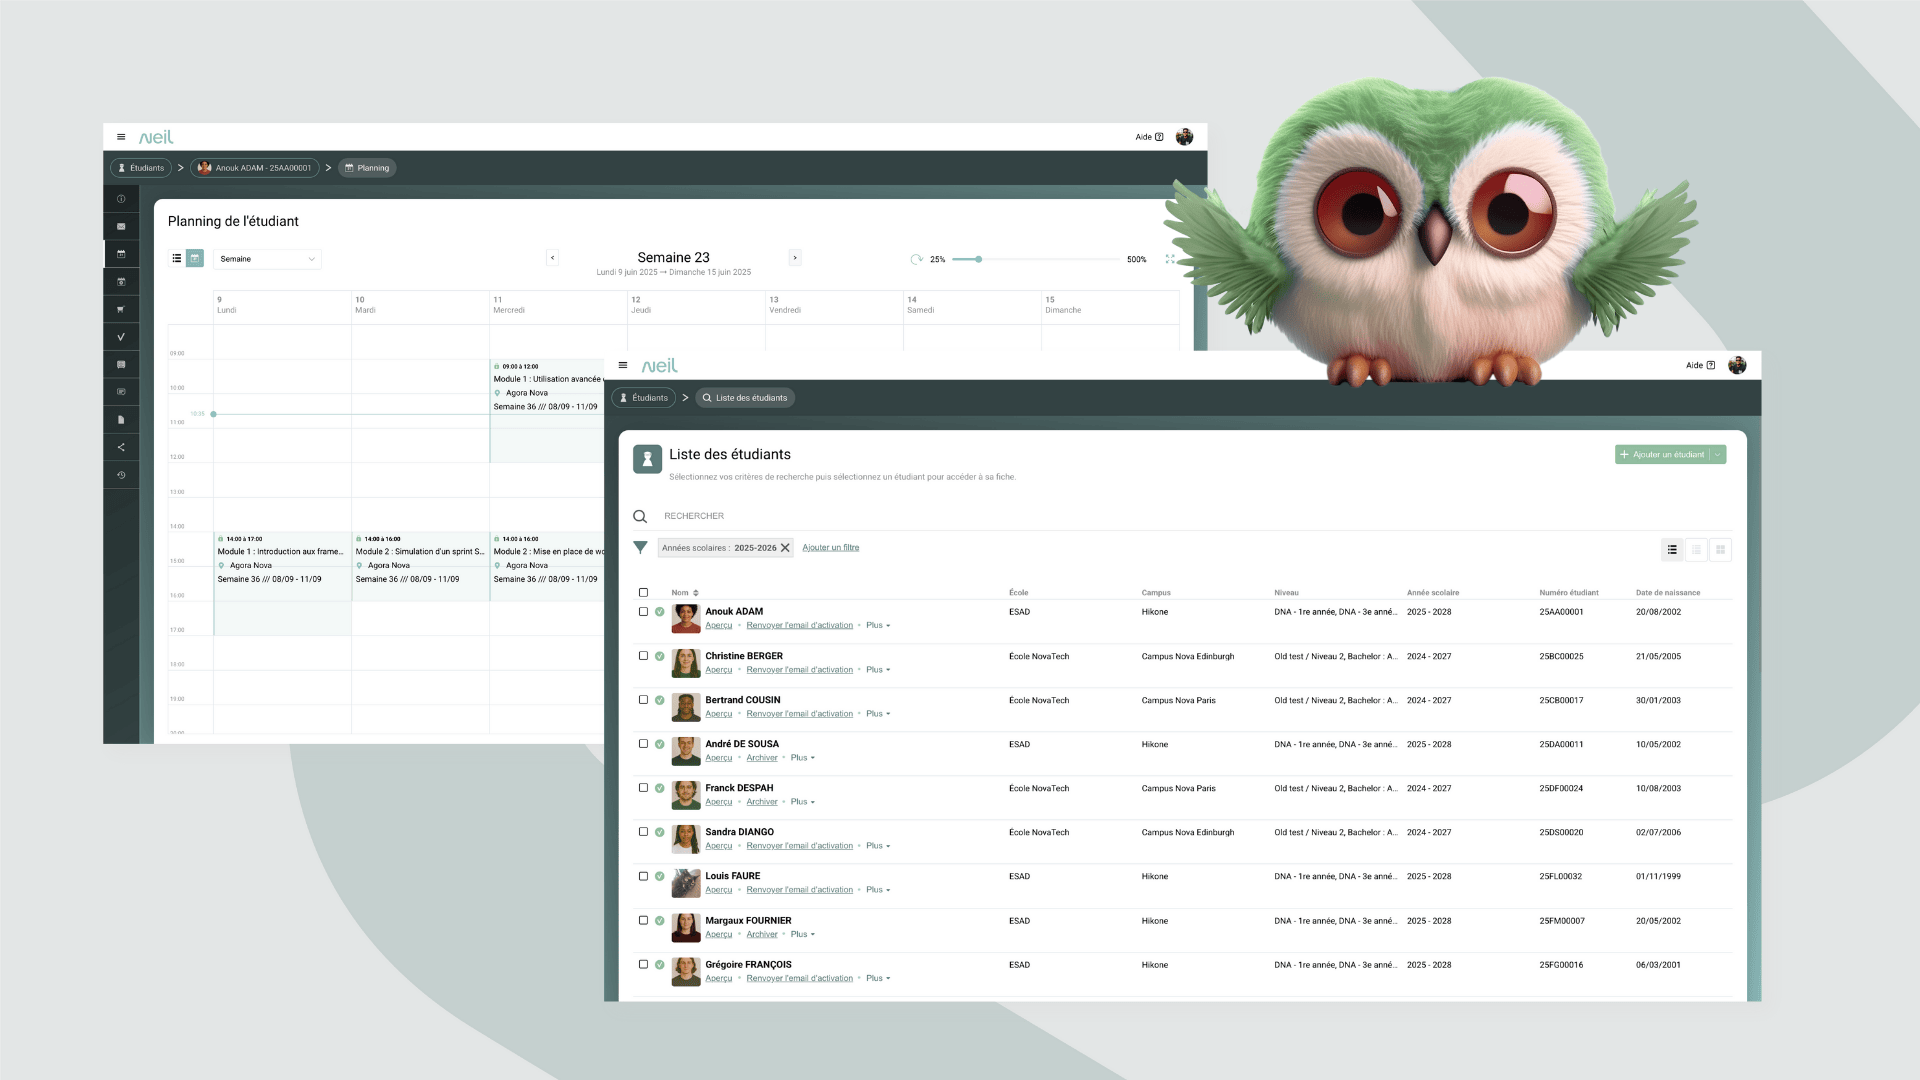The height and width of the screenshot is (1080, 1920).
Task: Expand the Ajouter un étudiant dropdown arrow
Action: tap(1718, 455)
